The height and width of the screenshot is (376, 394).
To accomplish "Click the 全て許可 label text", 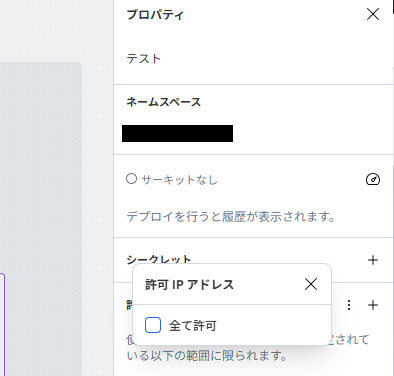I will click(193, 326).
